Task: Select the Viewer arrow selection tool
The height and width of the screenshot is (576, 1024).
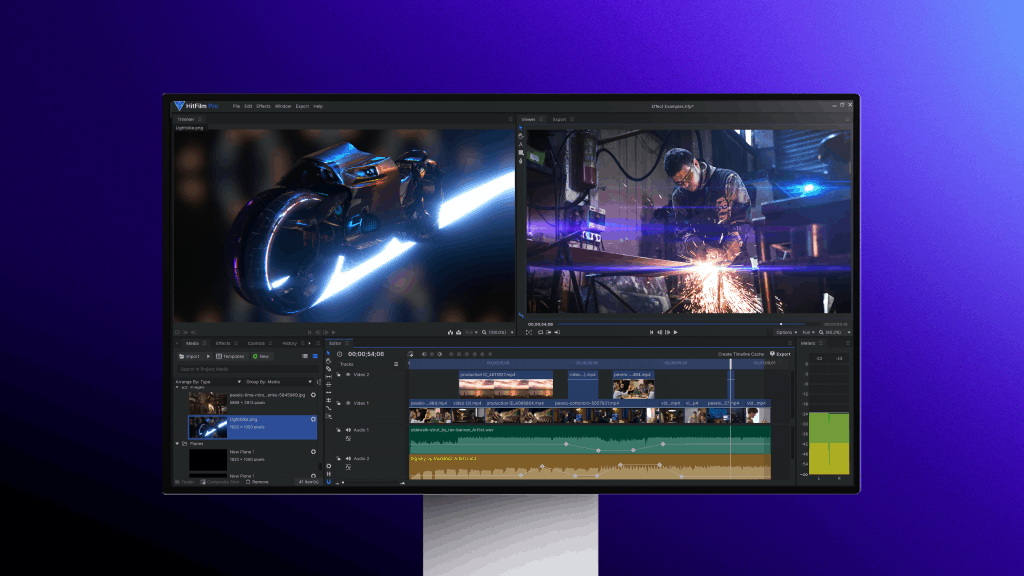Action: point(520,128)
